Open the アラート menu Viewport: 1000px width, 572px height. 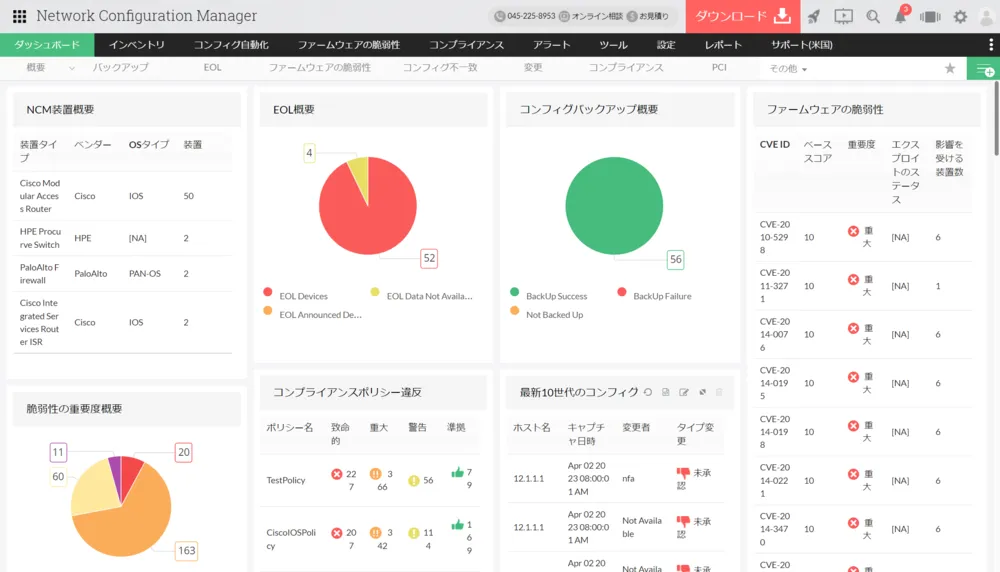point(552,45)
